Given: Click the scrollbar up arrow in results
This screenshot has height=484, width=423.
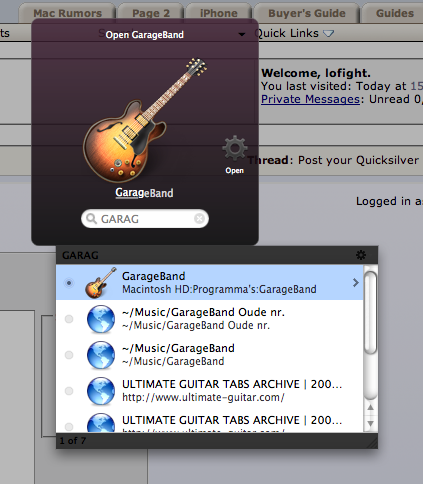Looking at the screenshot, I should coord(370,407).
